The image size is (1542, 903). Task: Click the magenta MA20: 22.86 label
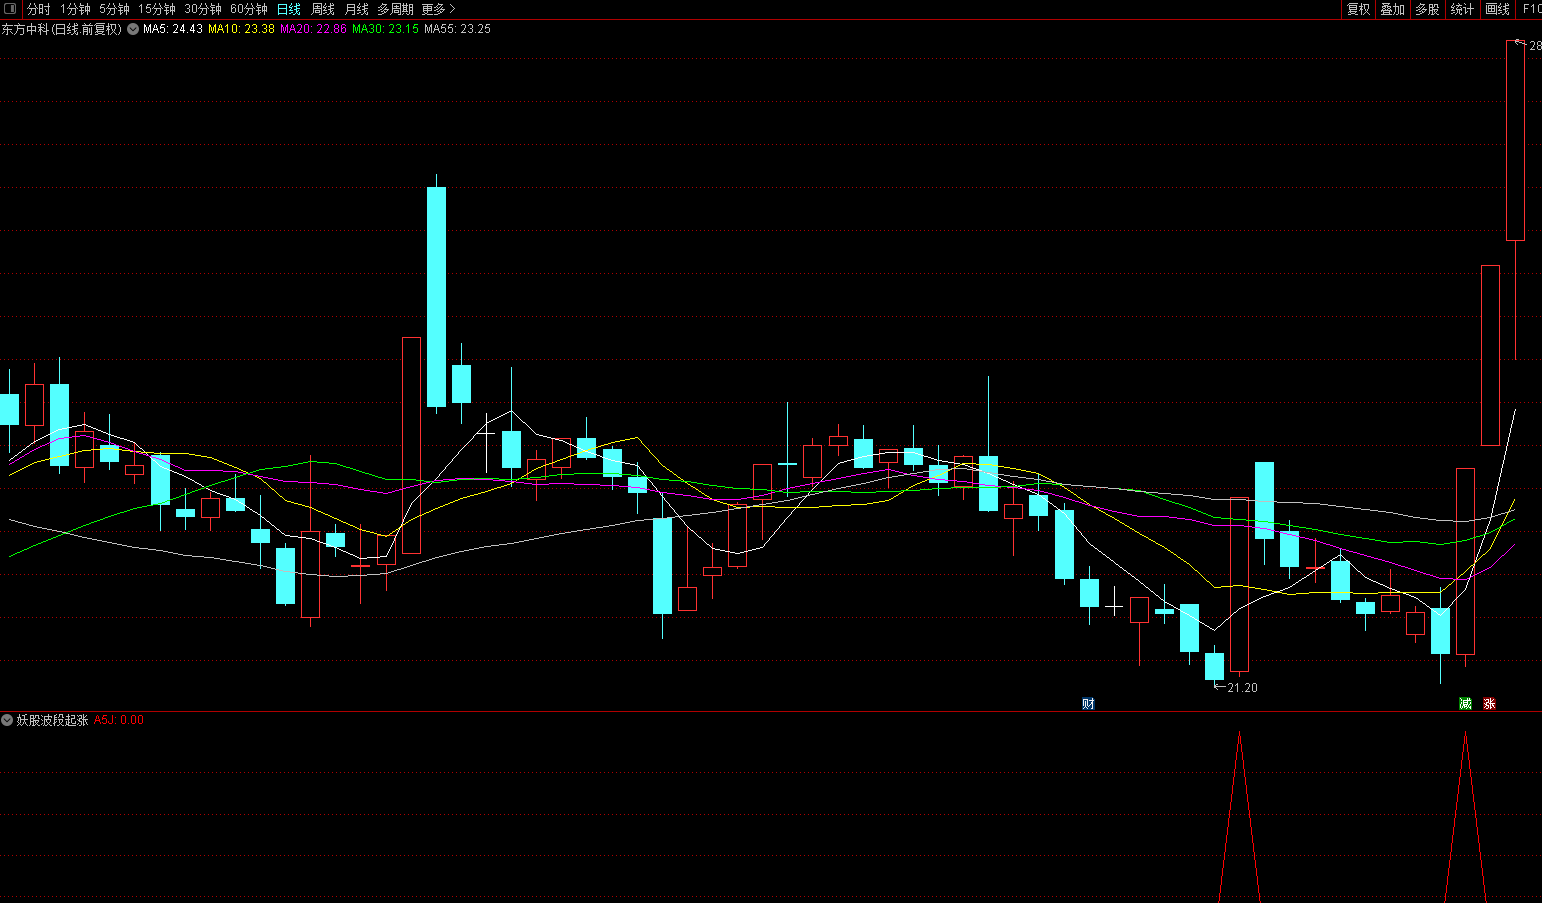click(x=313, y=29)
